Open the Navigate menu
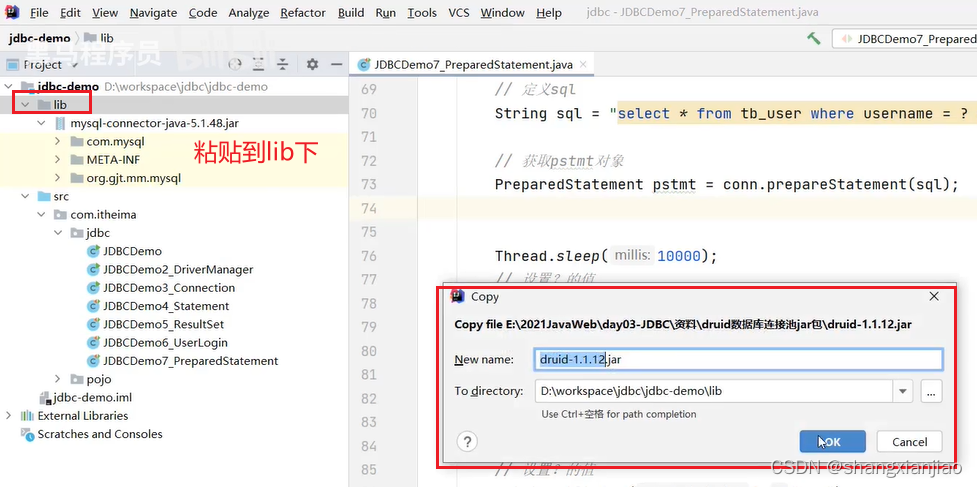The height and width of the screenshot is (487, 977). [x=153, y=12]
